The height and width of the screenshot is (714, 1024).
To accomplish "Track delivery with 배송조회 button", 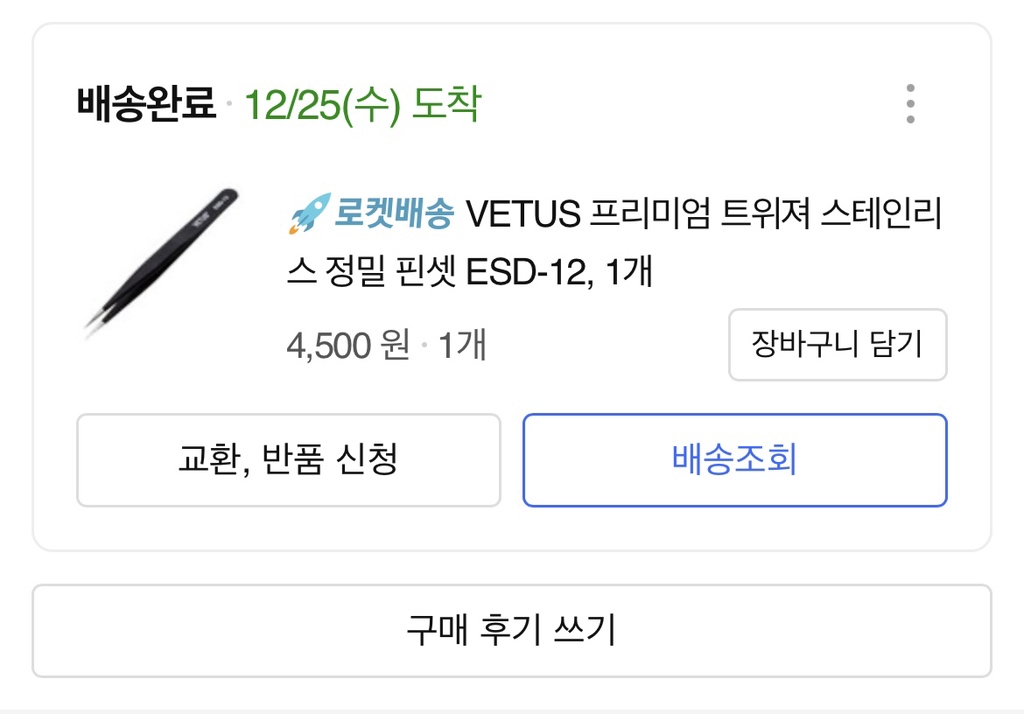I will point(735,460).
